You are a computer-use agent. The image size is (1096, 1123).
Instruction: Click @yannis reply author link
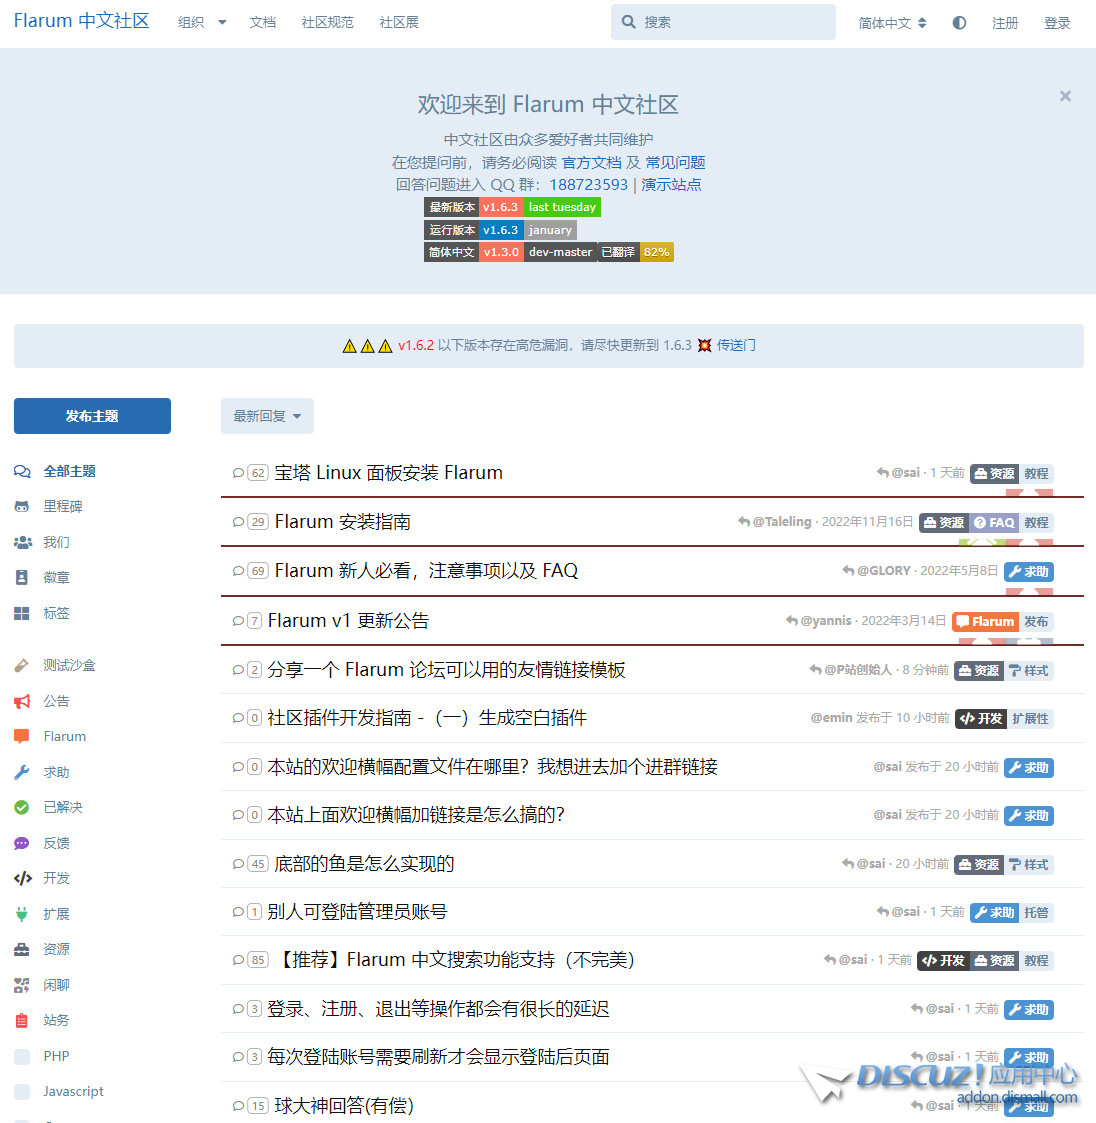[x=826, y=620]
